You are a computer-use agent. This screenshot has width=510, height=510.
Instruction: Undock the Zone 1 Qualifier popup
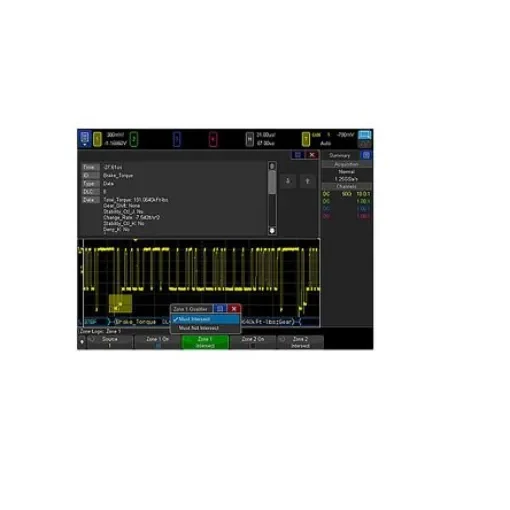point(220,309)
